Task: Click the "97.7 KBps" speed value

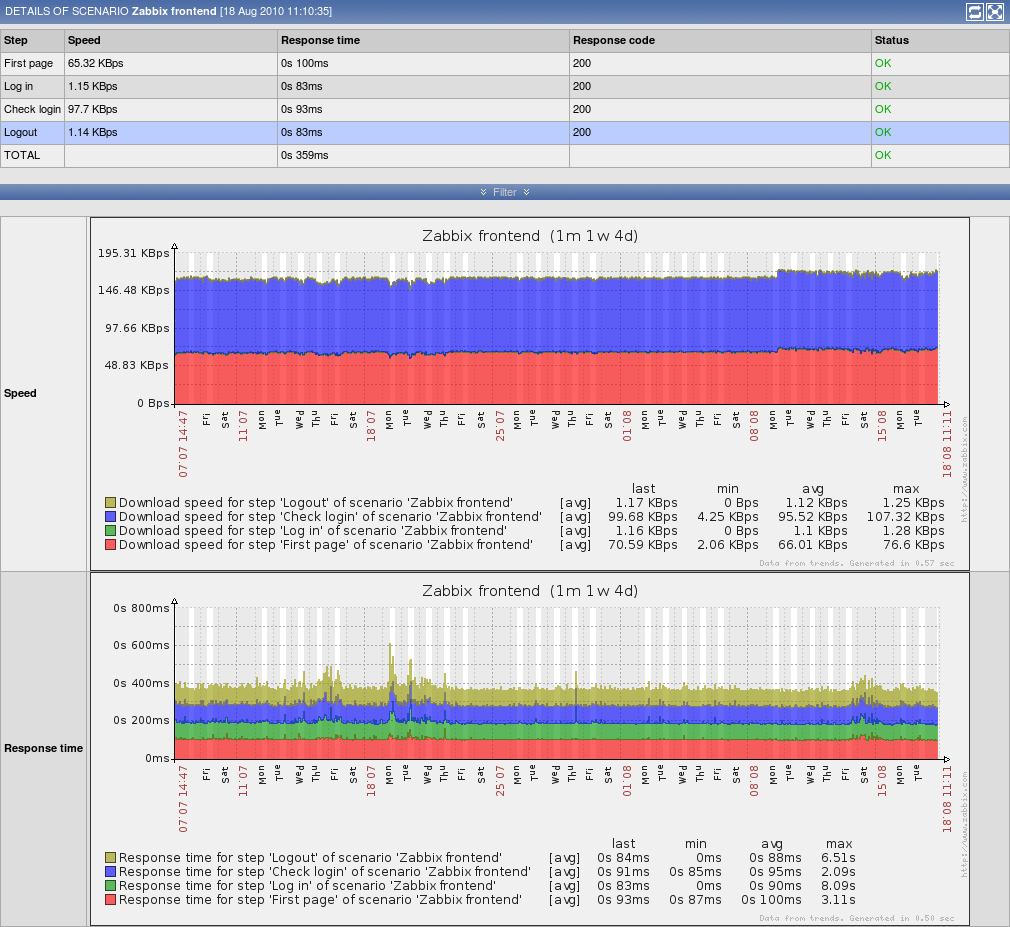Action: coord(93,110)
